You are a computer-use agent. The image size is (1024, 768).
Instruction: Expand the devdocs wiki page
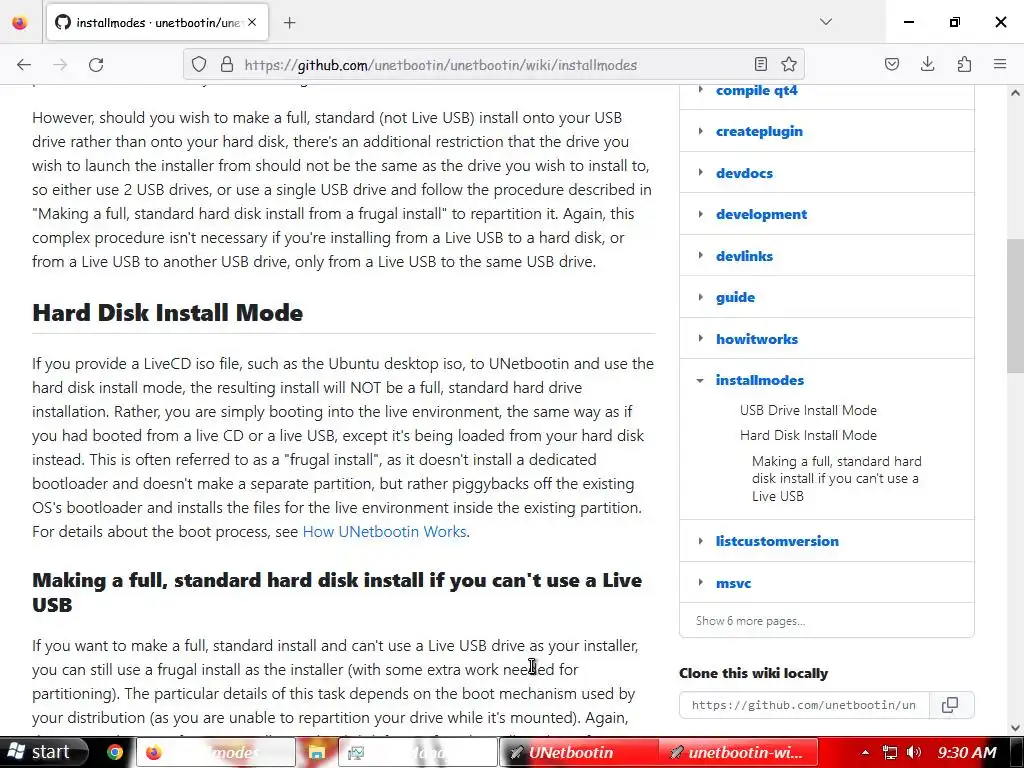click(700, 173)
